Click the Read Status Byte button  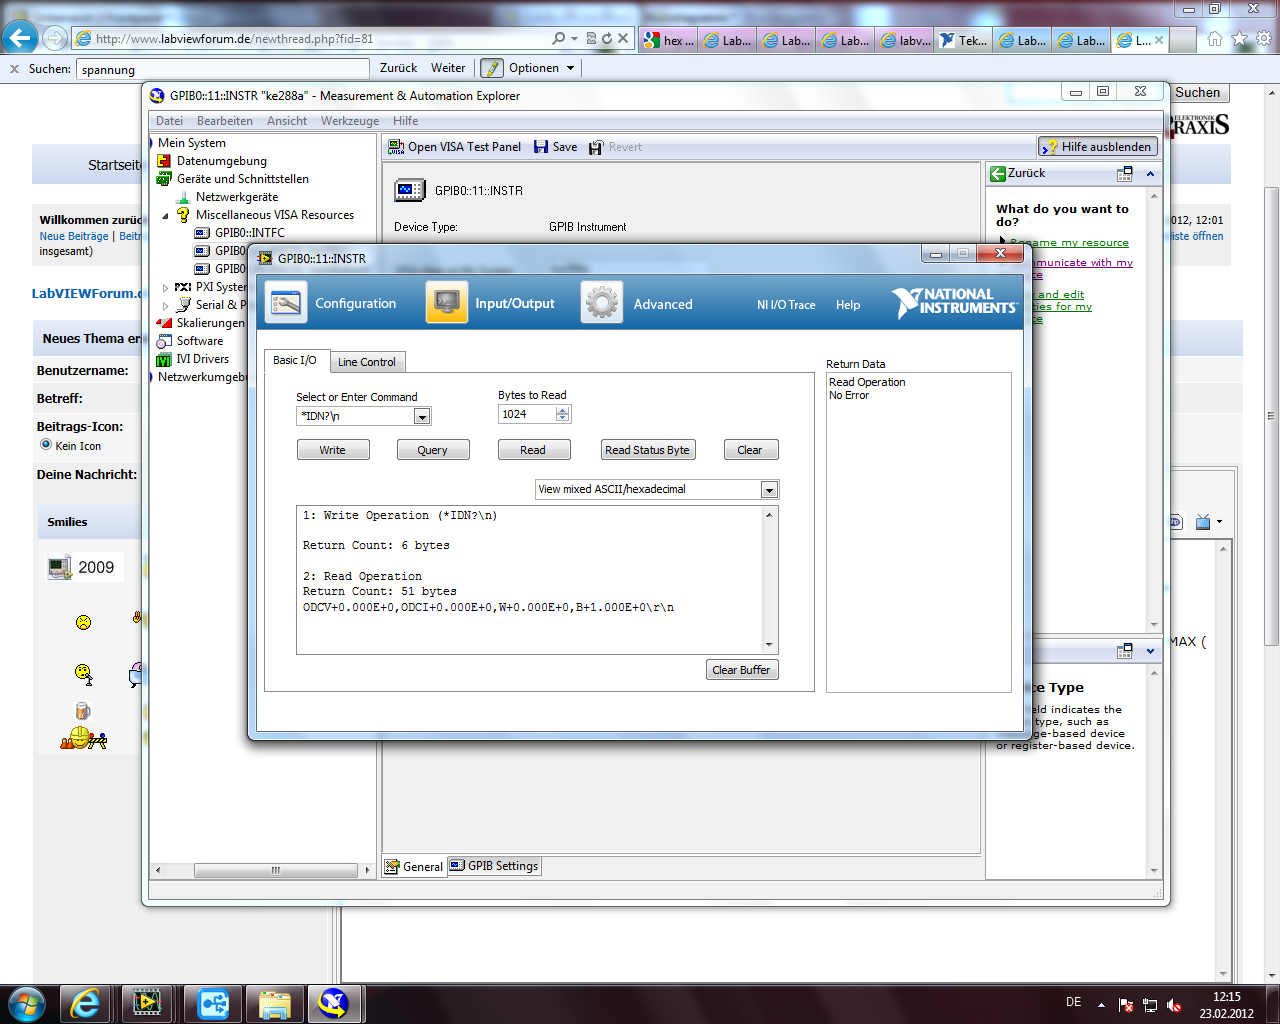(x=647, y=450)
